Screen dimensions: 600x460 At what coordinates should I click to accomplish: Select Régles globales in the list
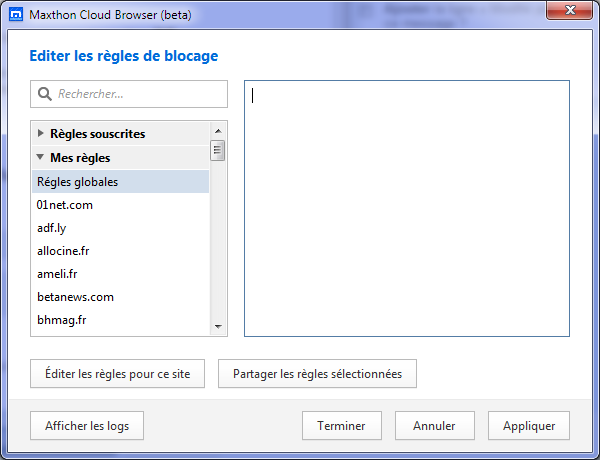click(121, 182)
